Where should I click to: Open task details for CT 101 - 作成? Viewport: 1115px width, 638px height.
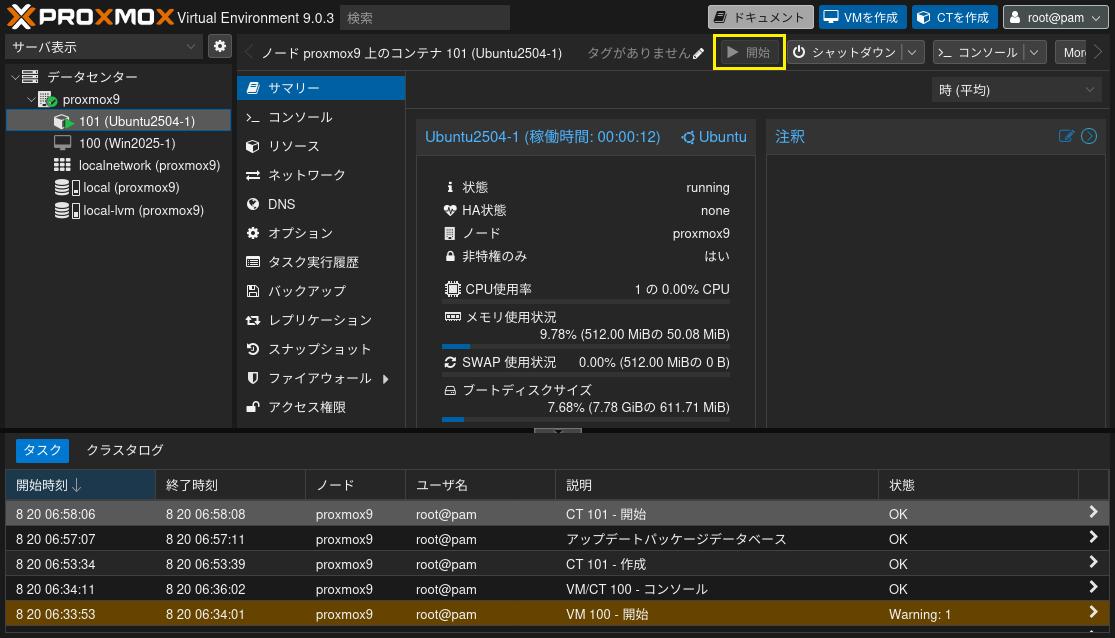(1093, 563)
